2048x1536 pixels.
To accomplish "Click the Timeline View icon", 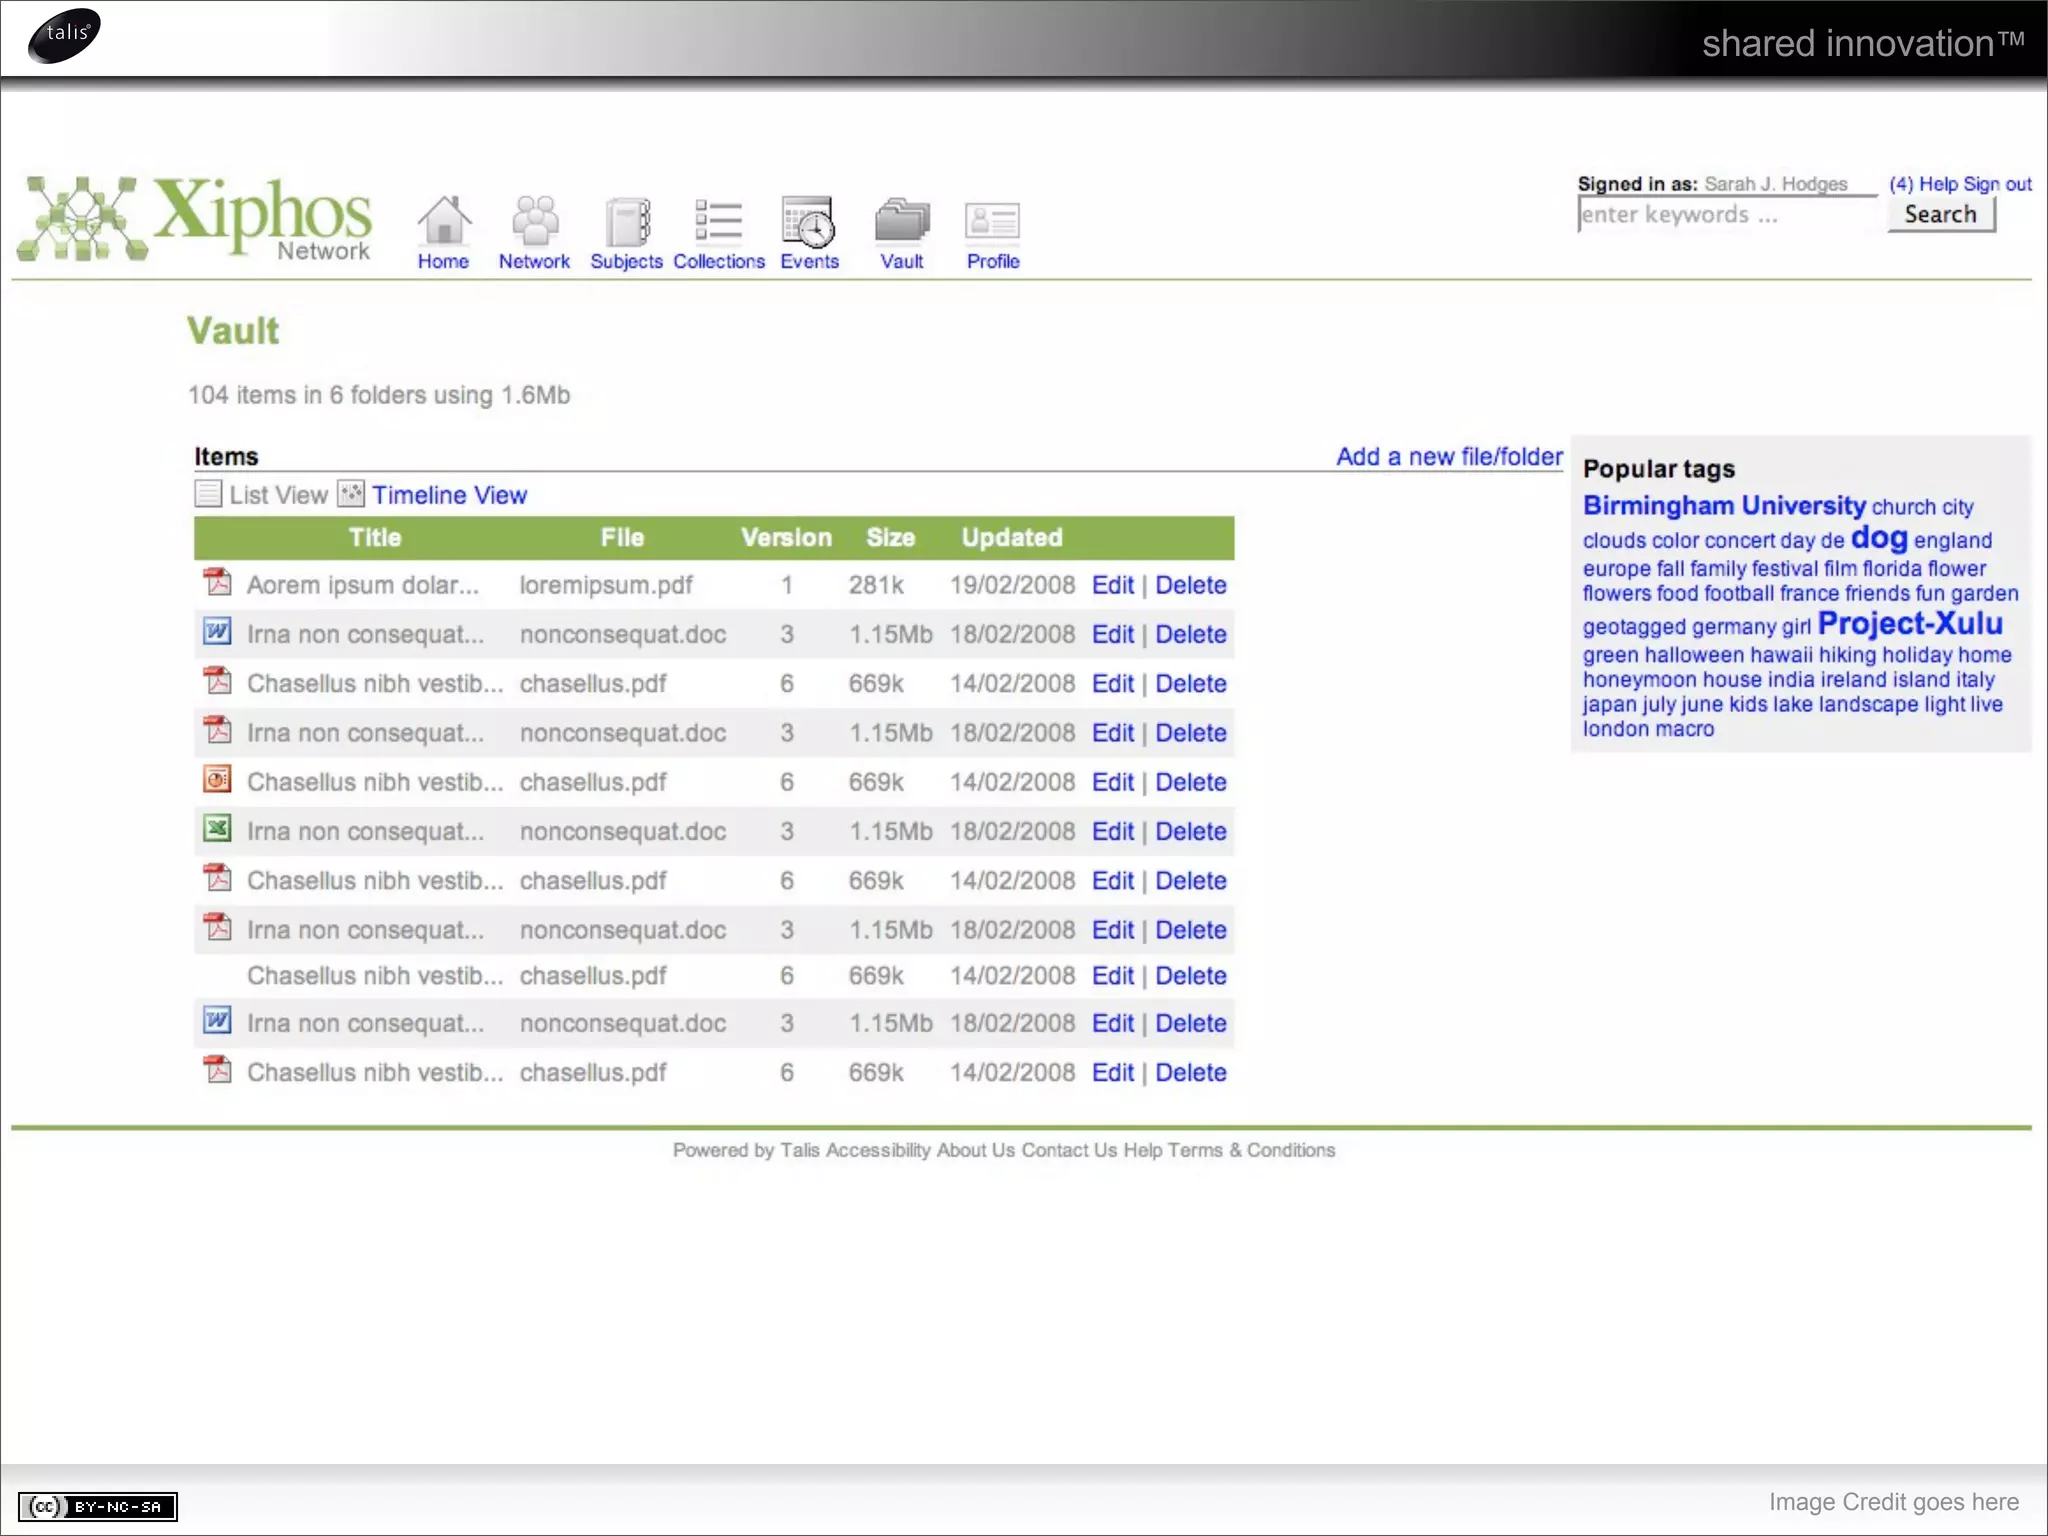I will [351, 493].
